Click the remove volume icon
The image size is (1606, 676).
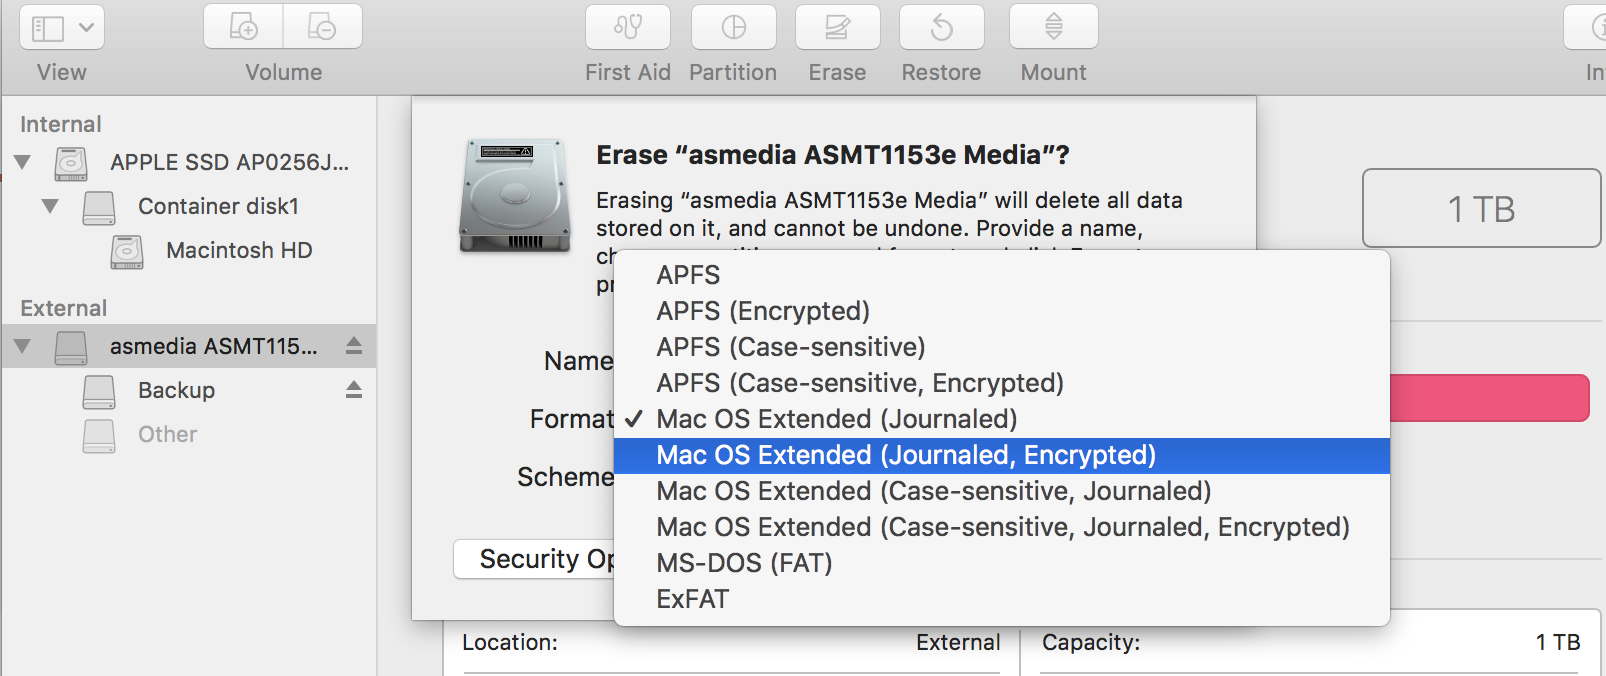pos(323,27)
